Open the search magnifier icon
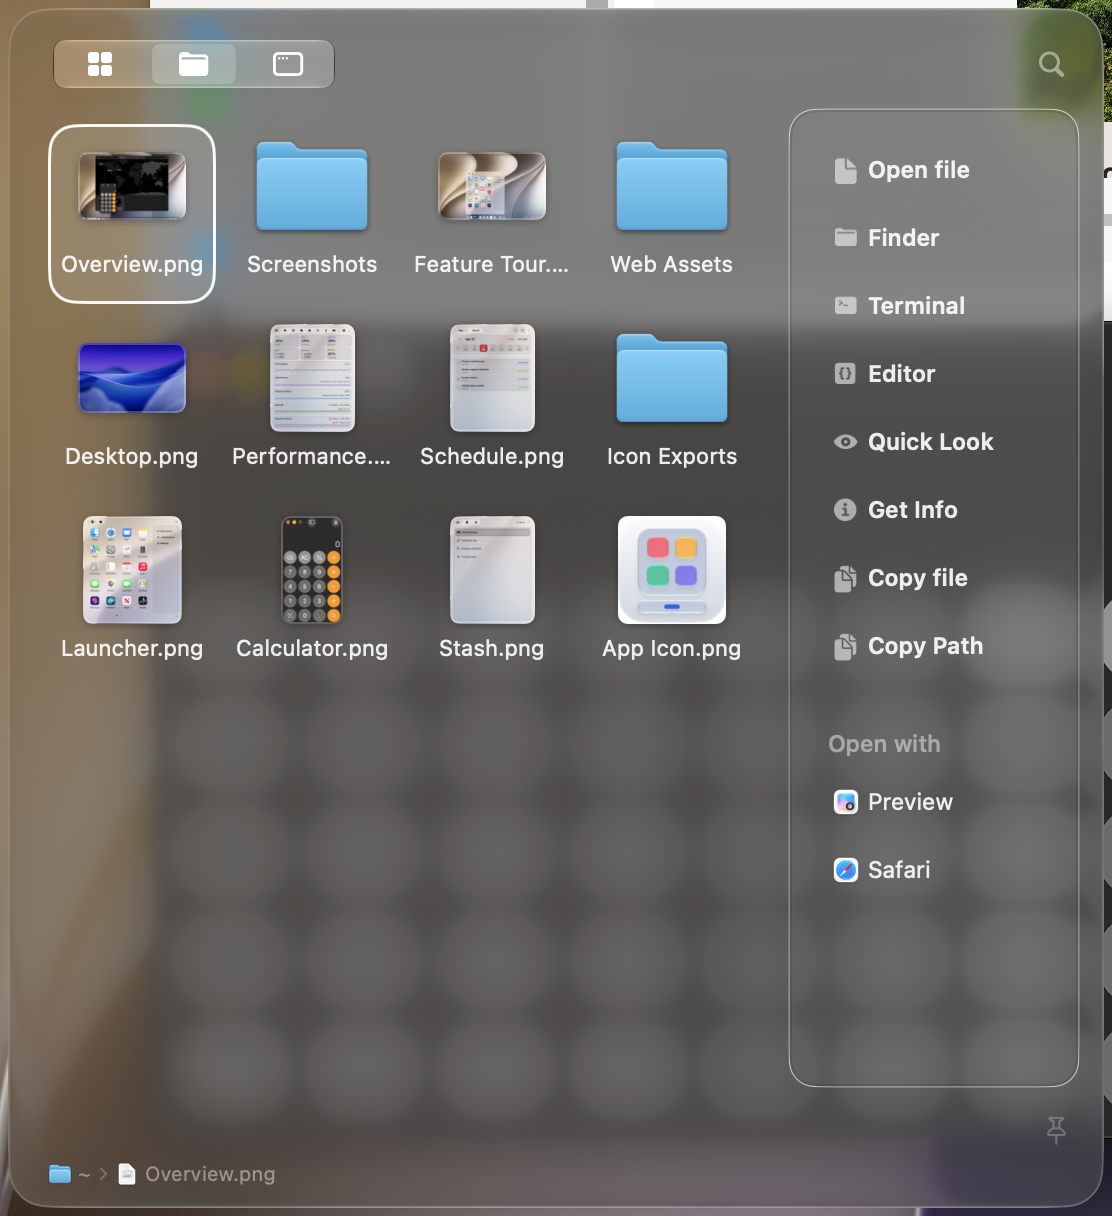Screen dimensions: 1112x1216 point(1051,64)
